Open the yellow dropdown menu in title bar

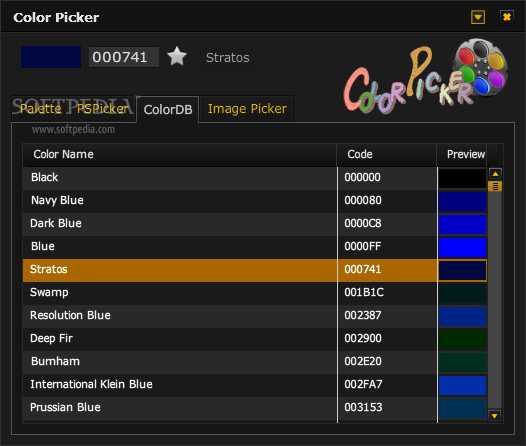pos(478,17)
